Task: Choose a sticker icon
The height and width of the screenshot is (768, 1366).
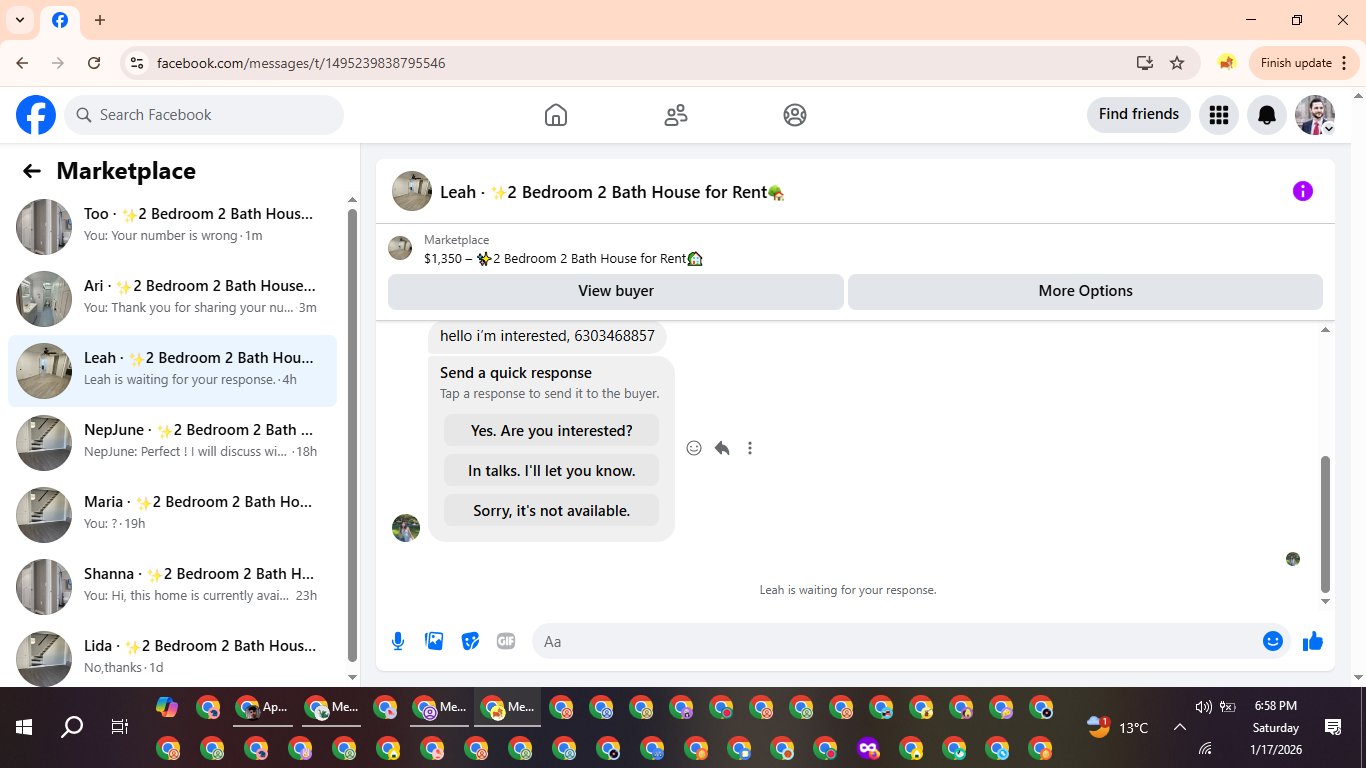Action: point(470,641)
